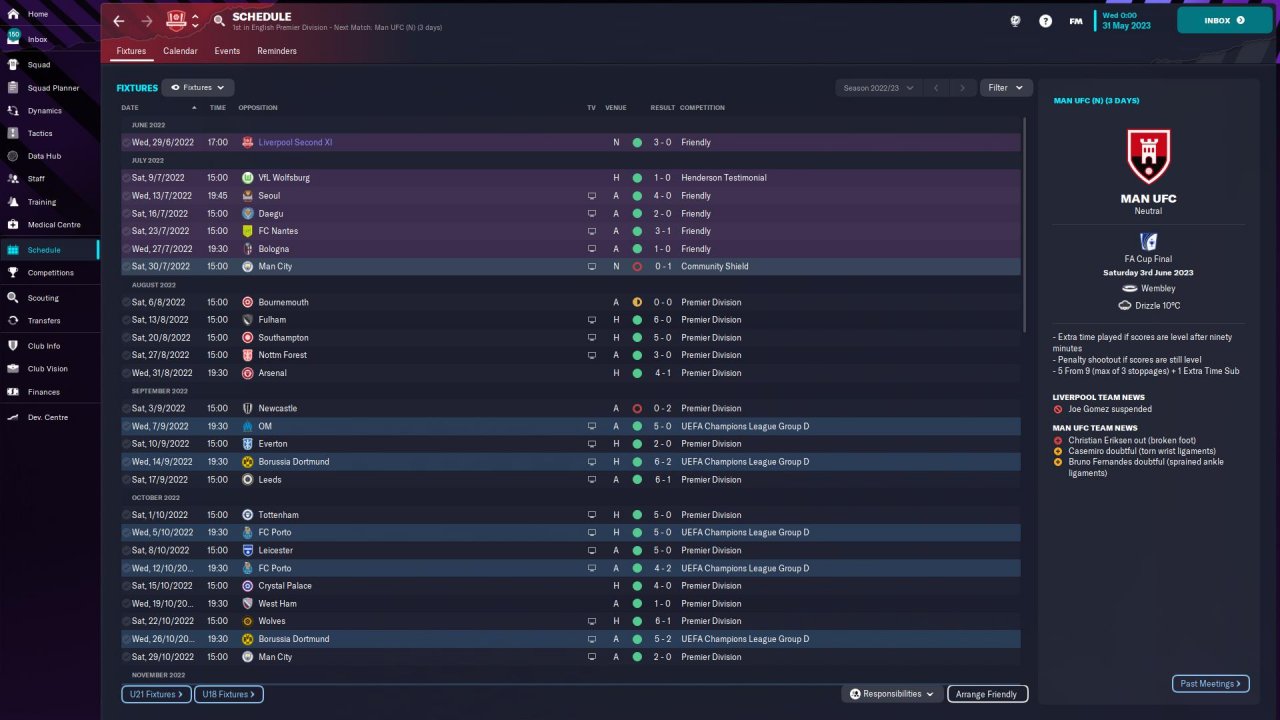Screen dimensions: 1280x720
Task: Open U18 Fixtures
Action: [x=229, y=694]
